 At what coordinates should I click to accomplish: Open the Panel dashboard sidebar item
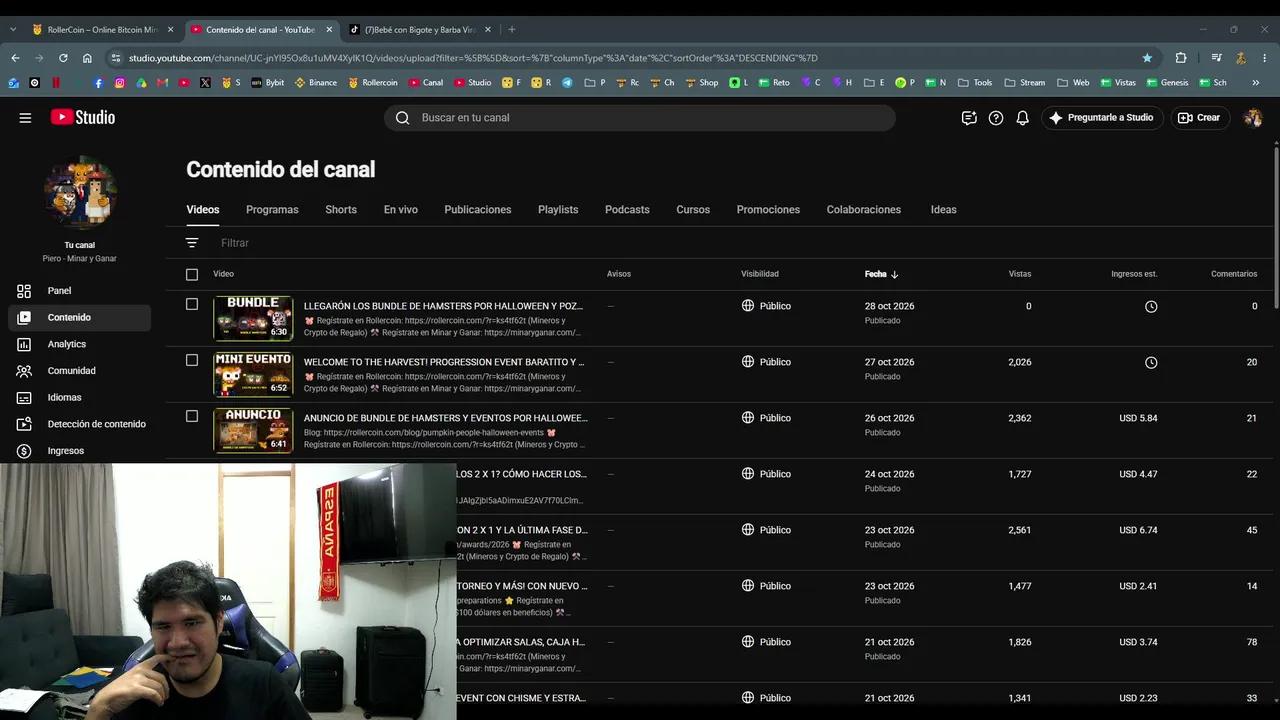80,291
